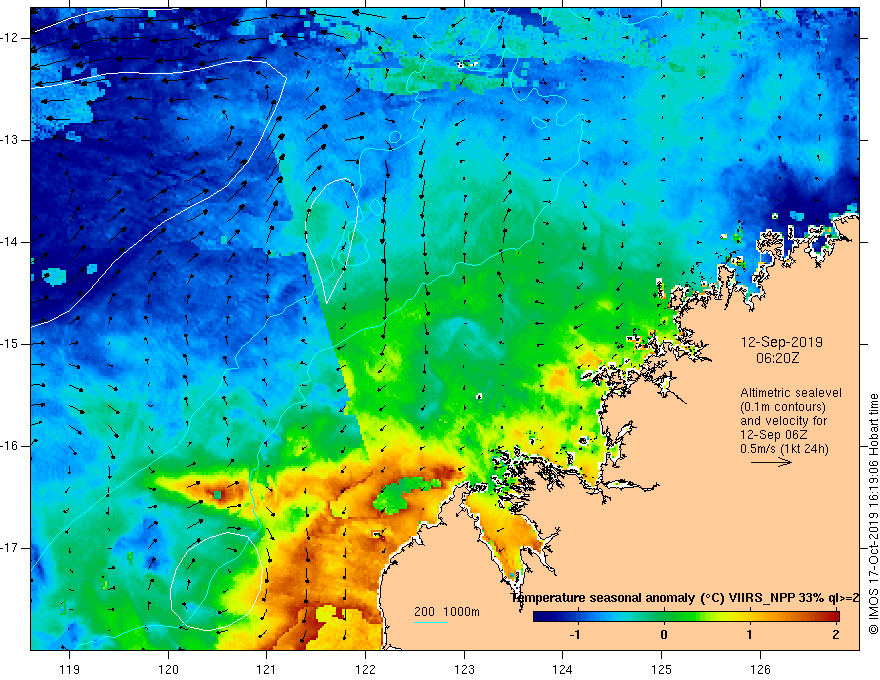This screenshot has width=880, height=680.
Task: Click the '(0.1m contours)' text line
Action: [x=783, y=407]
